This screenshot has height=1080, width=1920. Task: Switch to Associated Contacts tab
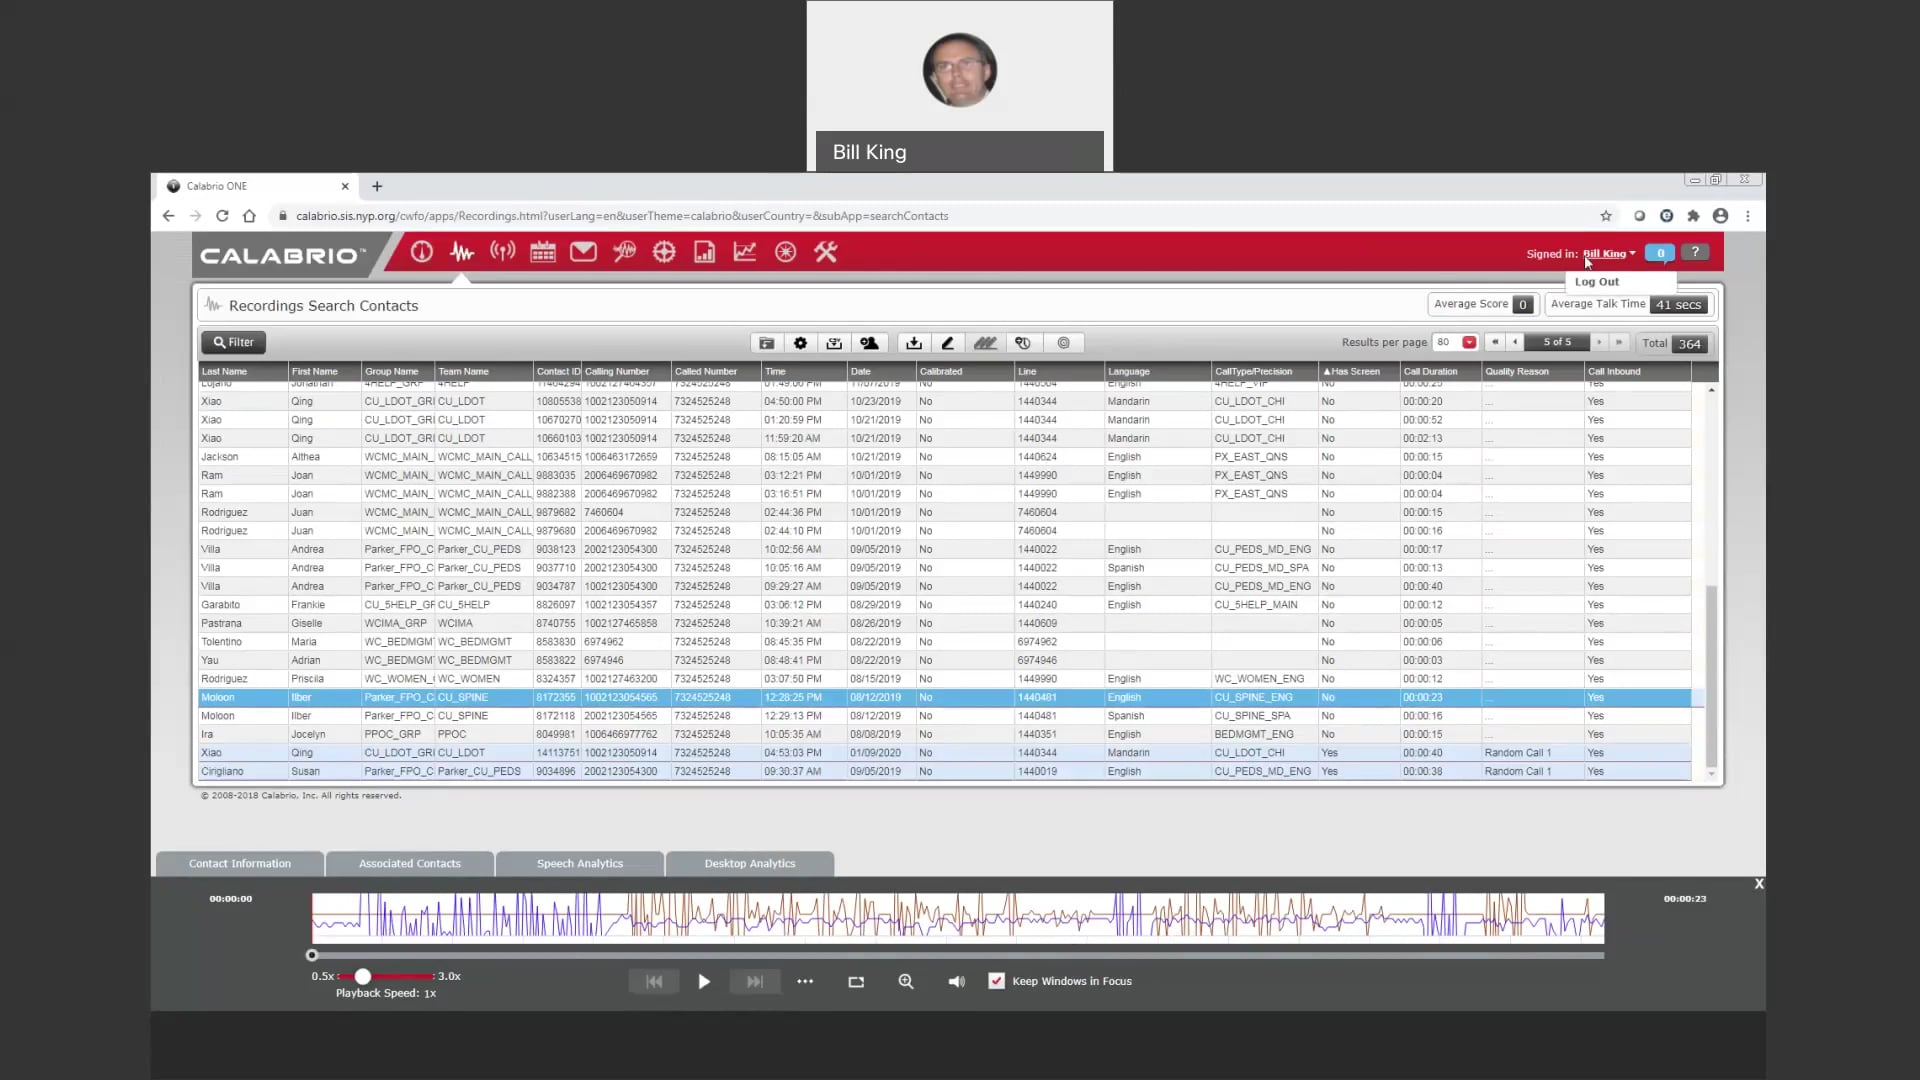pos(410,864)
